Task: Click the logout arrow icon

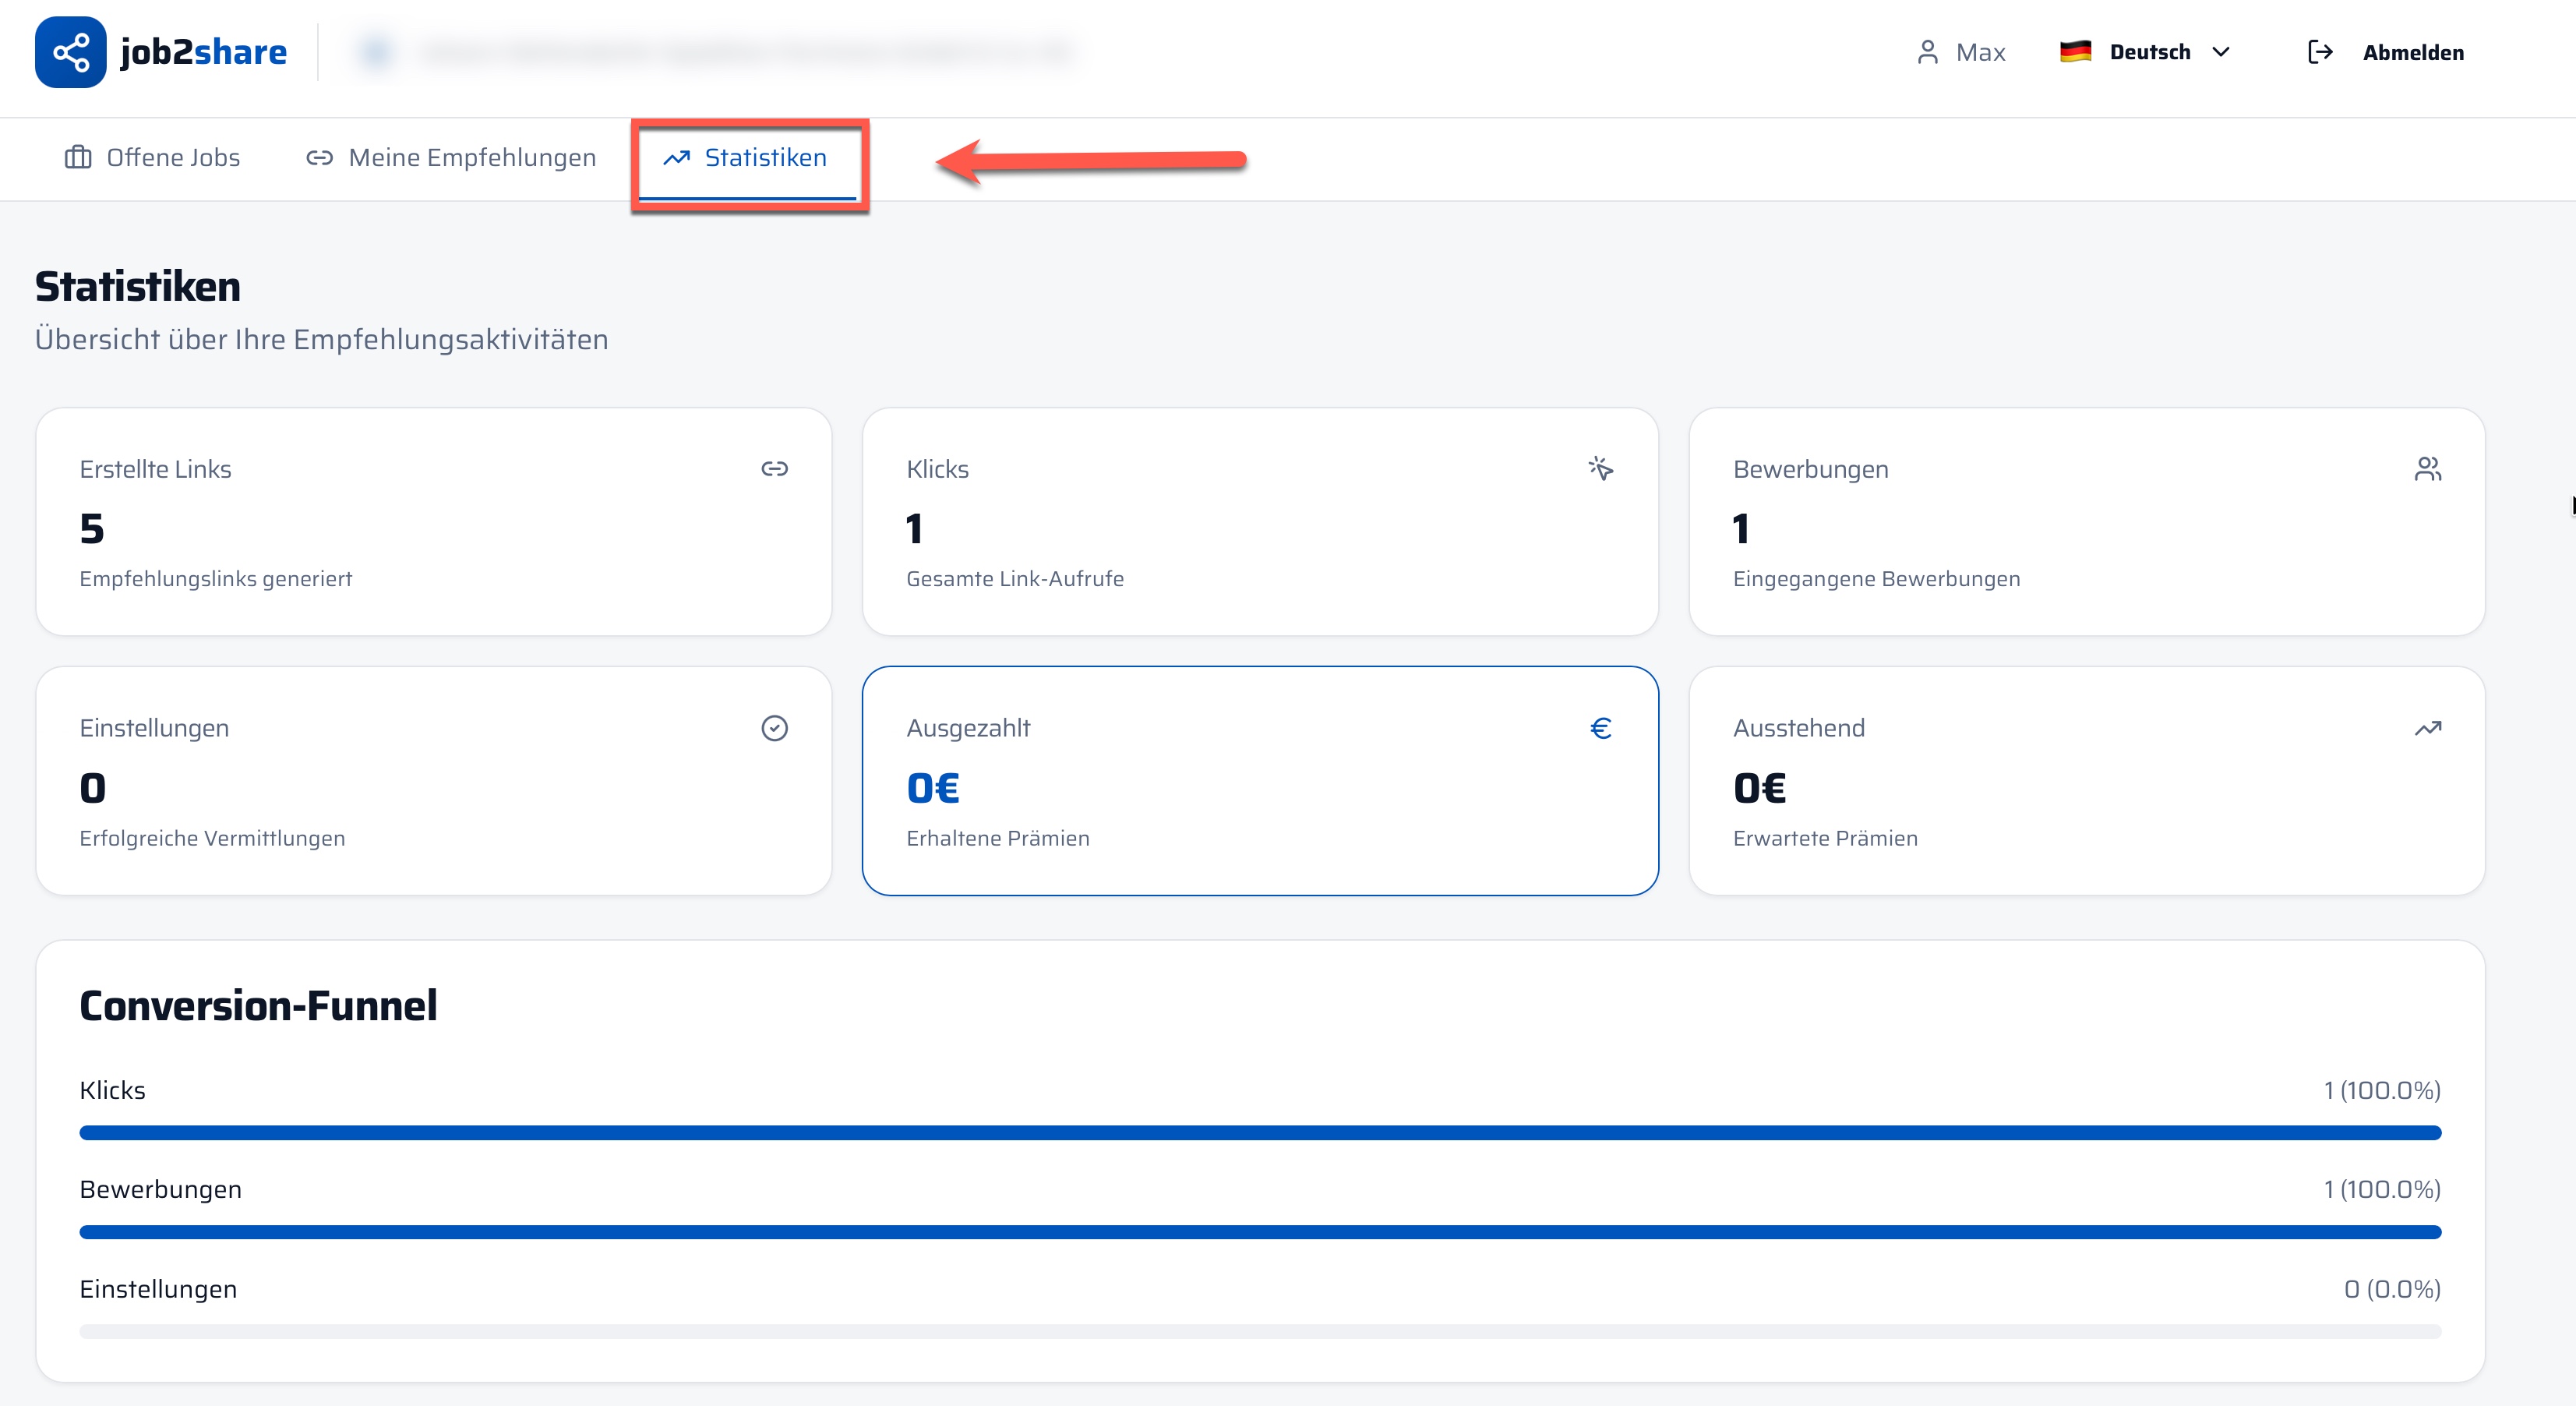Action: coord(2320,52)
